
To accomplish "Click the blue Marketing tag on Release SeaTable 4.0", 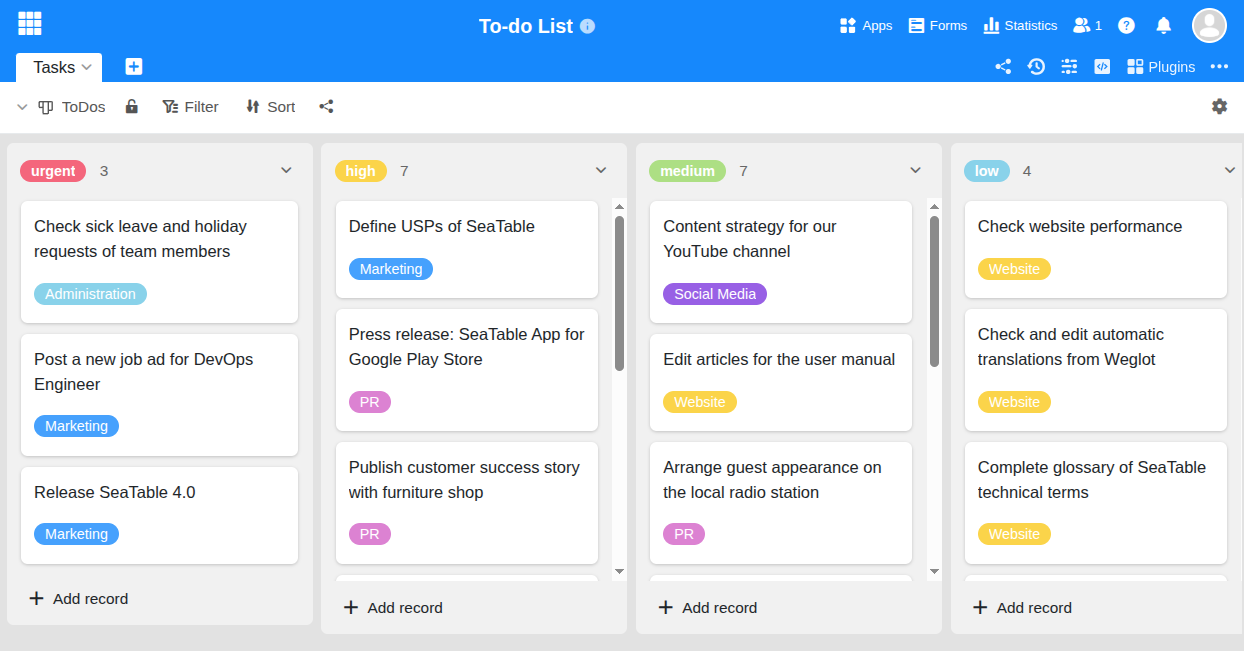I will [x=76, y=534].
